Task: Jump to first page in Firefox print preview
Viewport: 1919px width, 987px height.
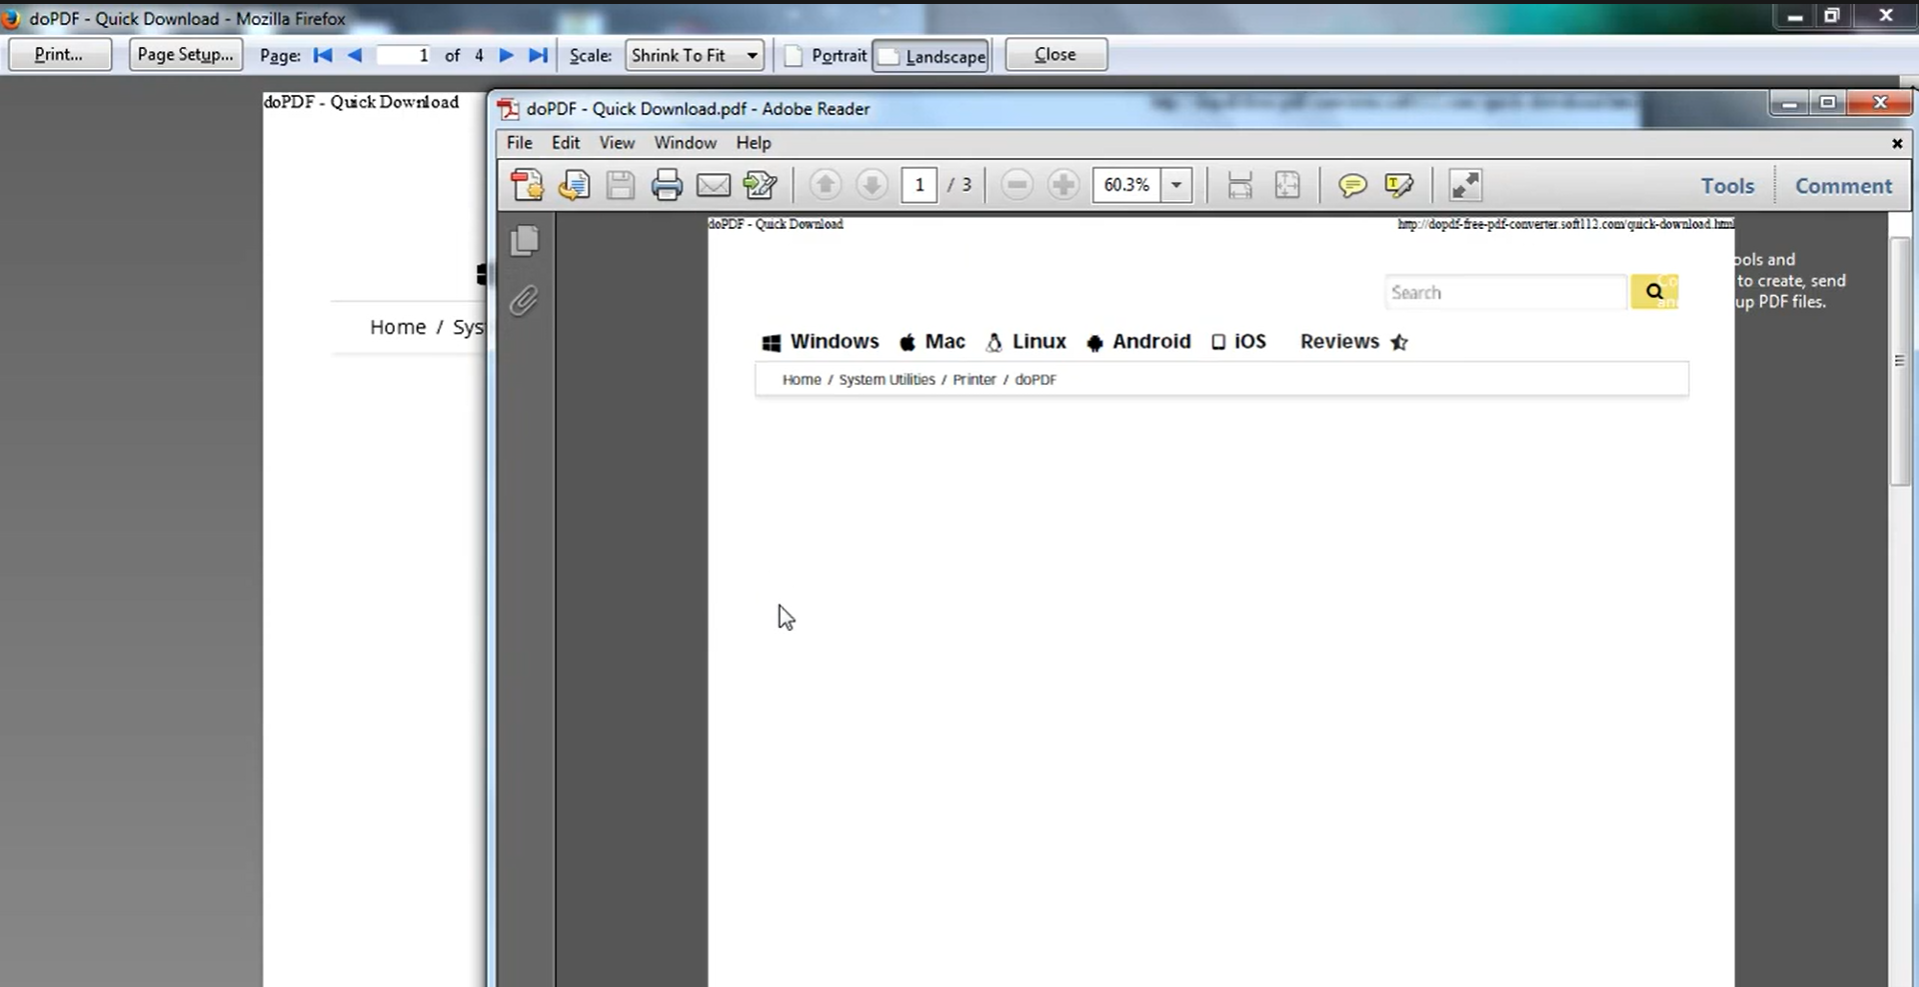Action: point(323,55)
